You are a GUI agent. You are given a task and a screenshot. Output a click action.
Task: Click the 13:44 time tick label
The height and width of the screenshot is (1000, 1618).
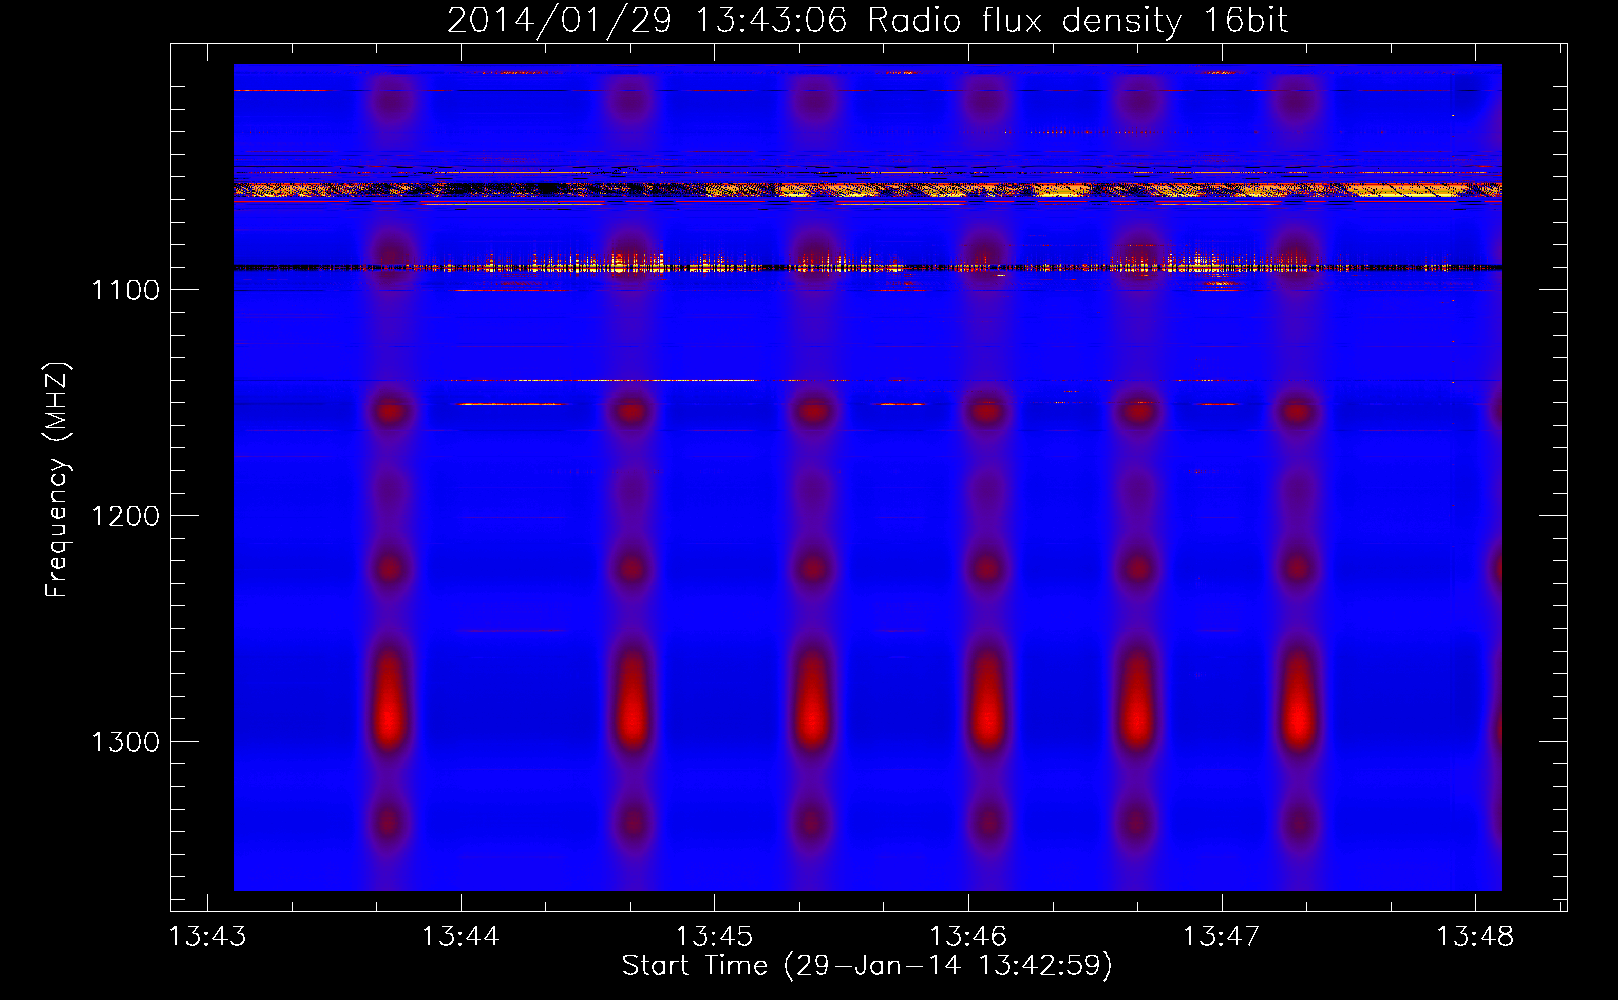coord(460,937)
